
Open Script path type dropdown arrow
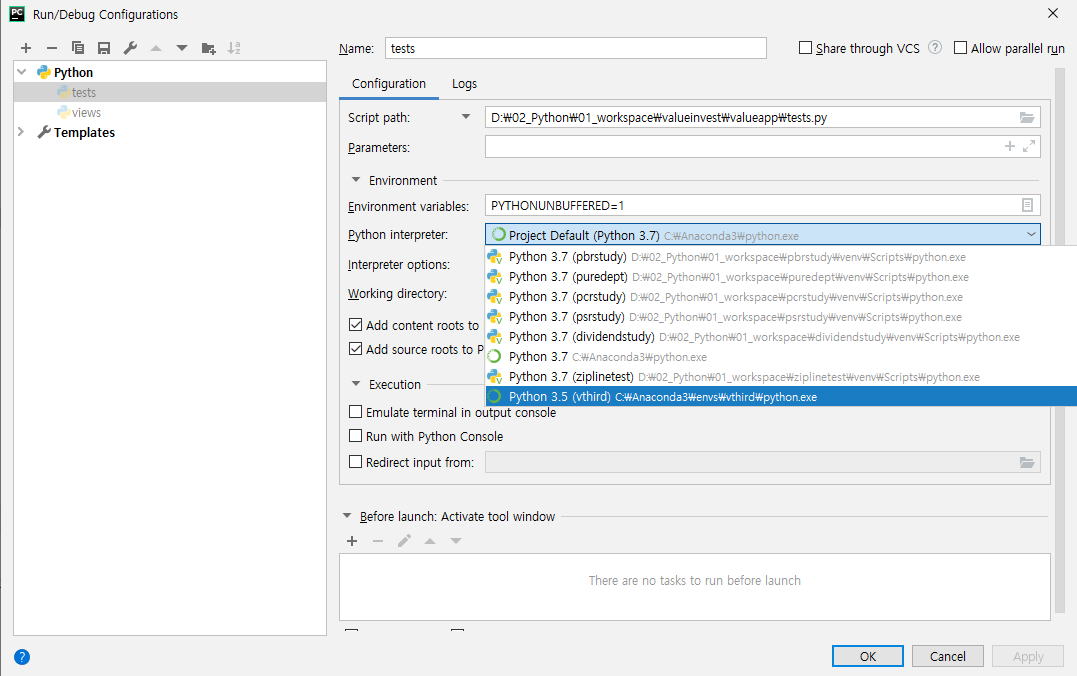[466, 117]
